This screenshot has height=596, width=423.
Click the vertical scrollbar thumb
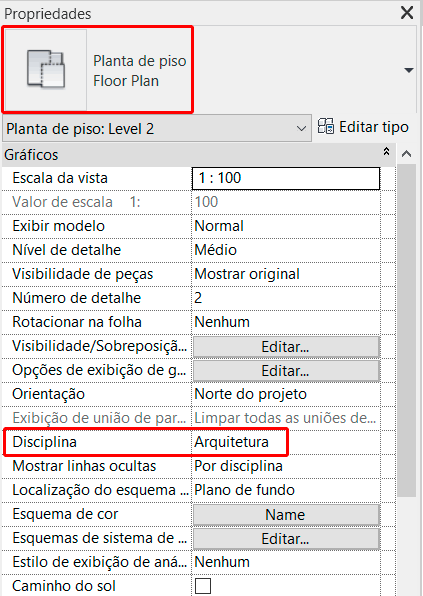tap(406, 330)
